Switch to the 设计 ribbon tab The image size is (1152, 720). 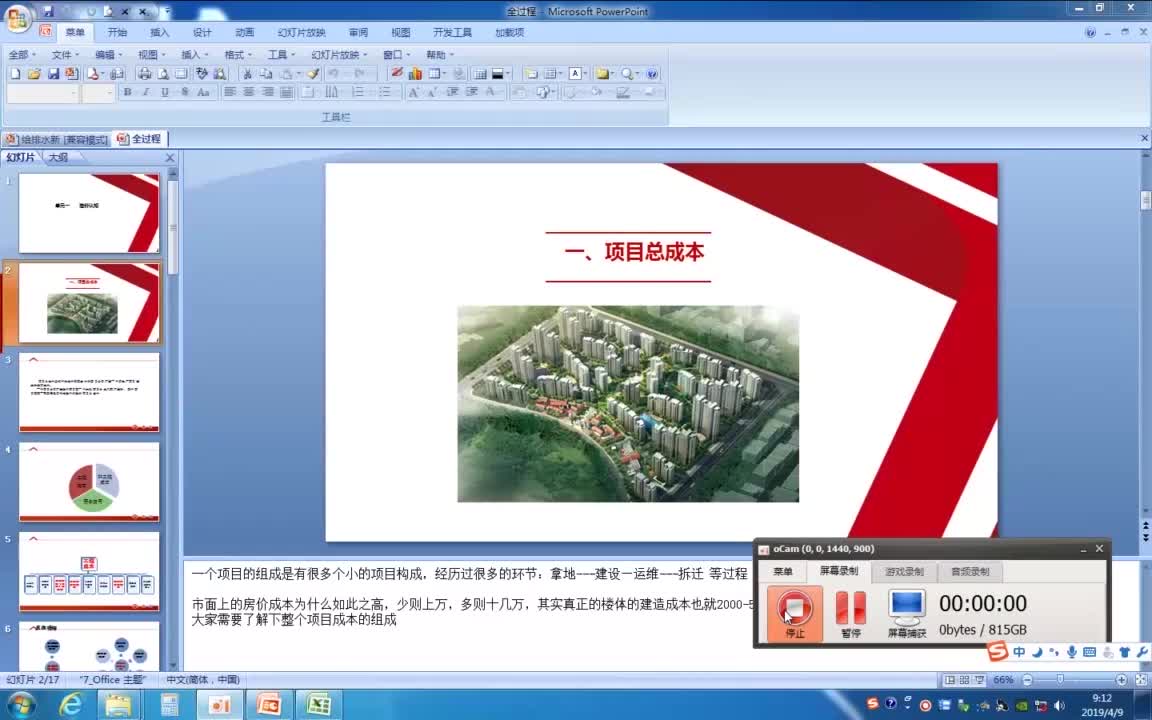click(x=202, y=32)
